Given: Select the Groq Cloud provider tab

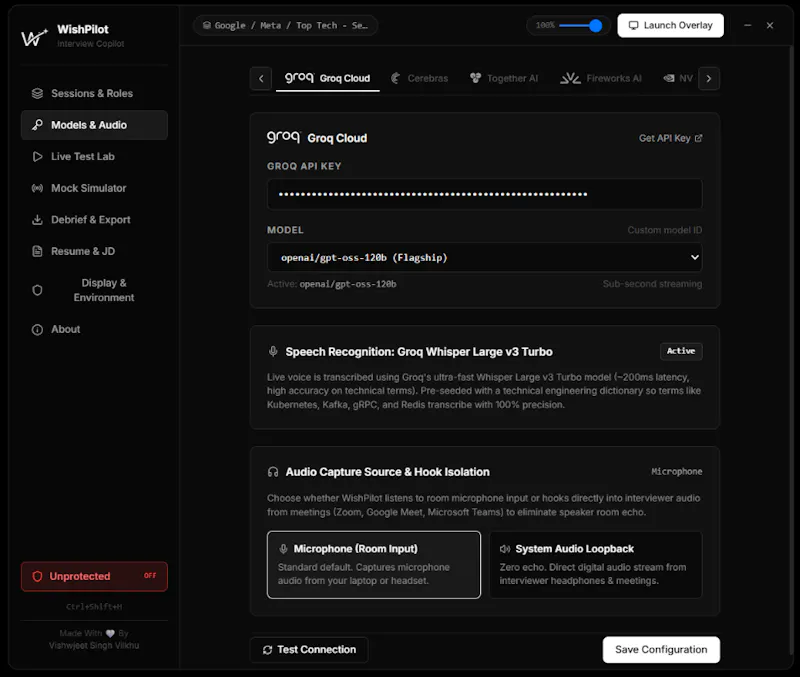Looking at the screenshot, I should pyautogui.click(x=328, y=79).
